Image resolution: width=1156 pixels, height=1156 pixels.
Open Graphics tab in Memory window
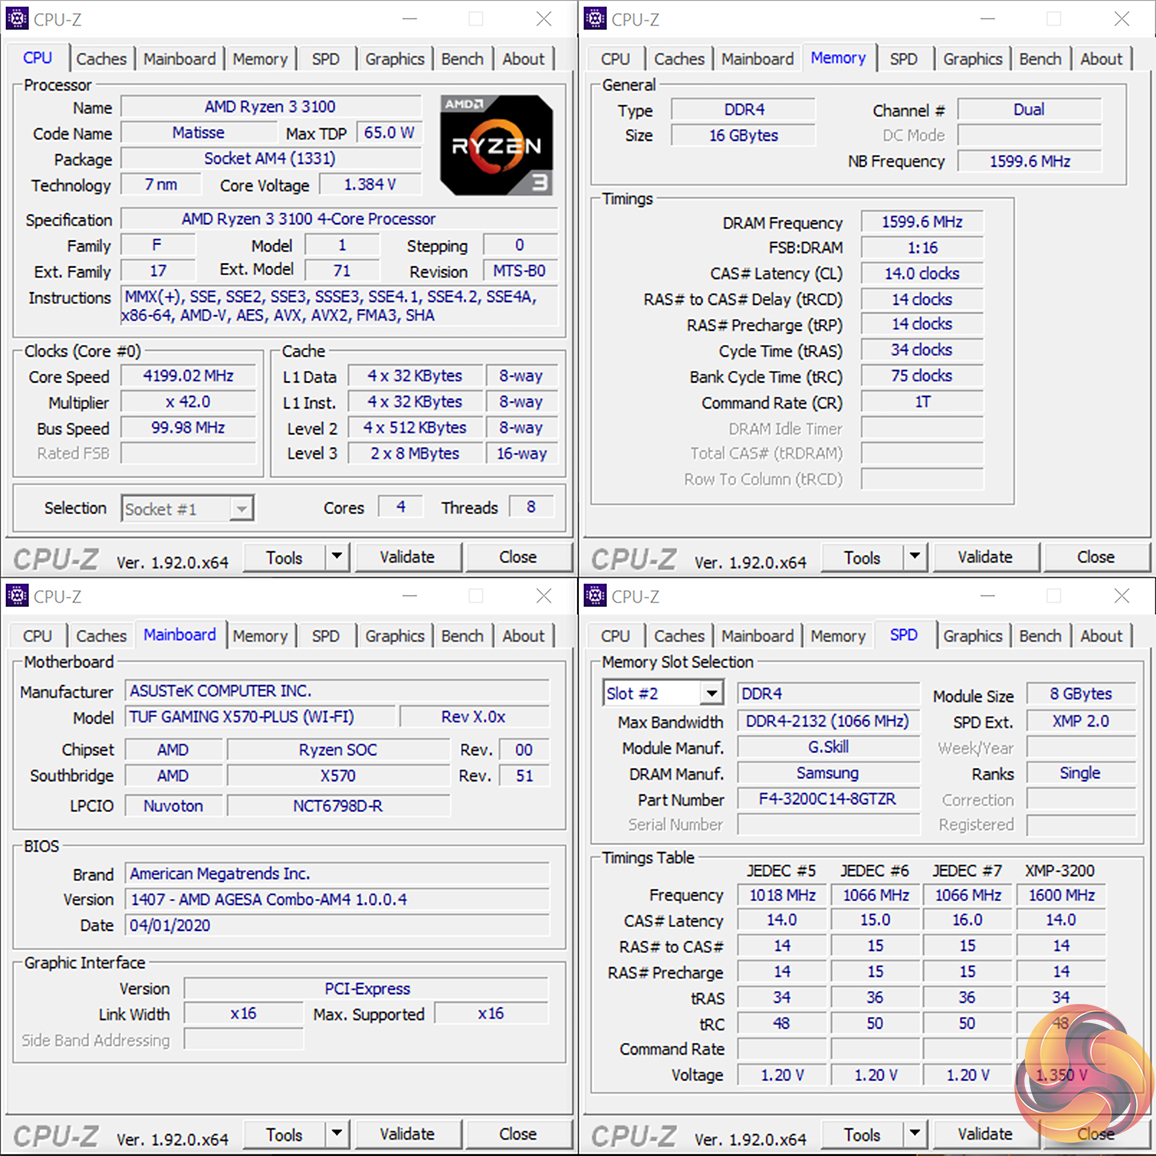click(973, 58)
